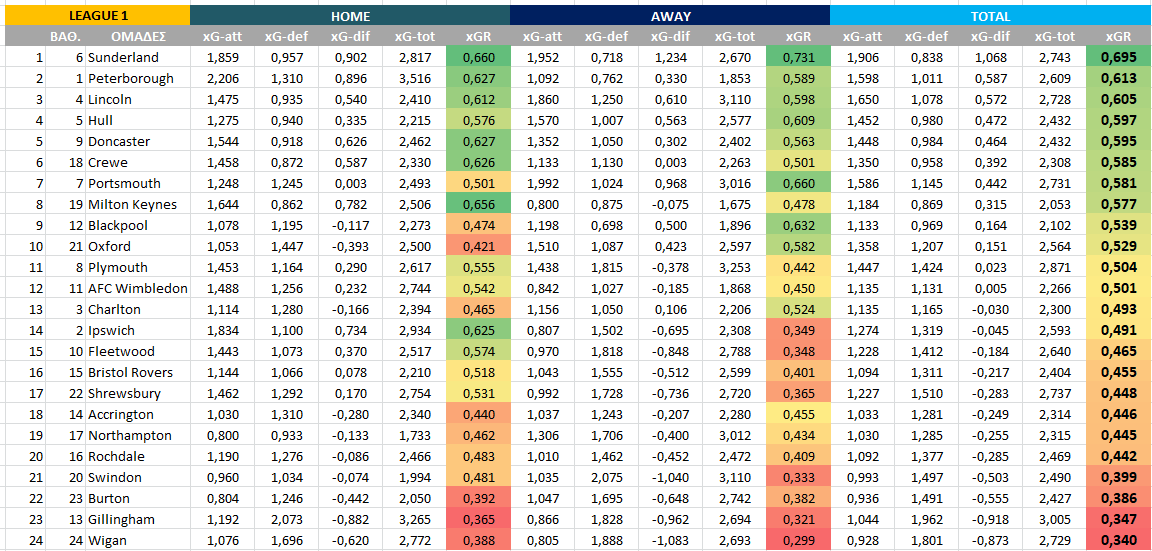Select the Hull team cell
1152x551 pixels.
click(138, 120)
